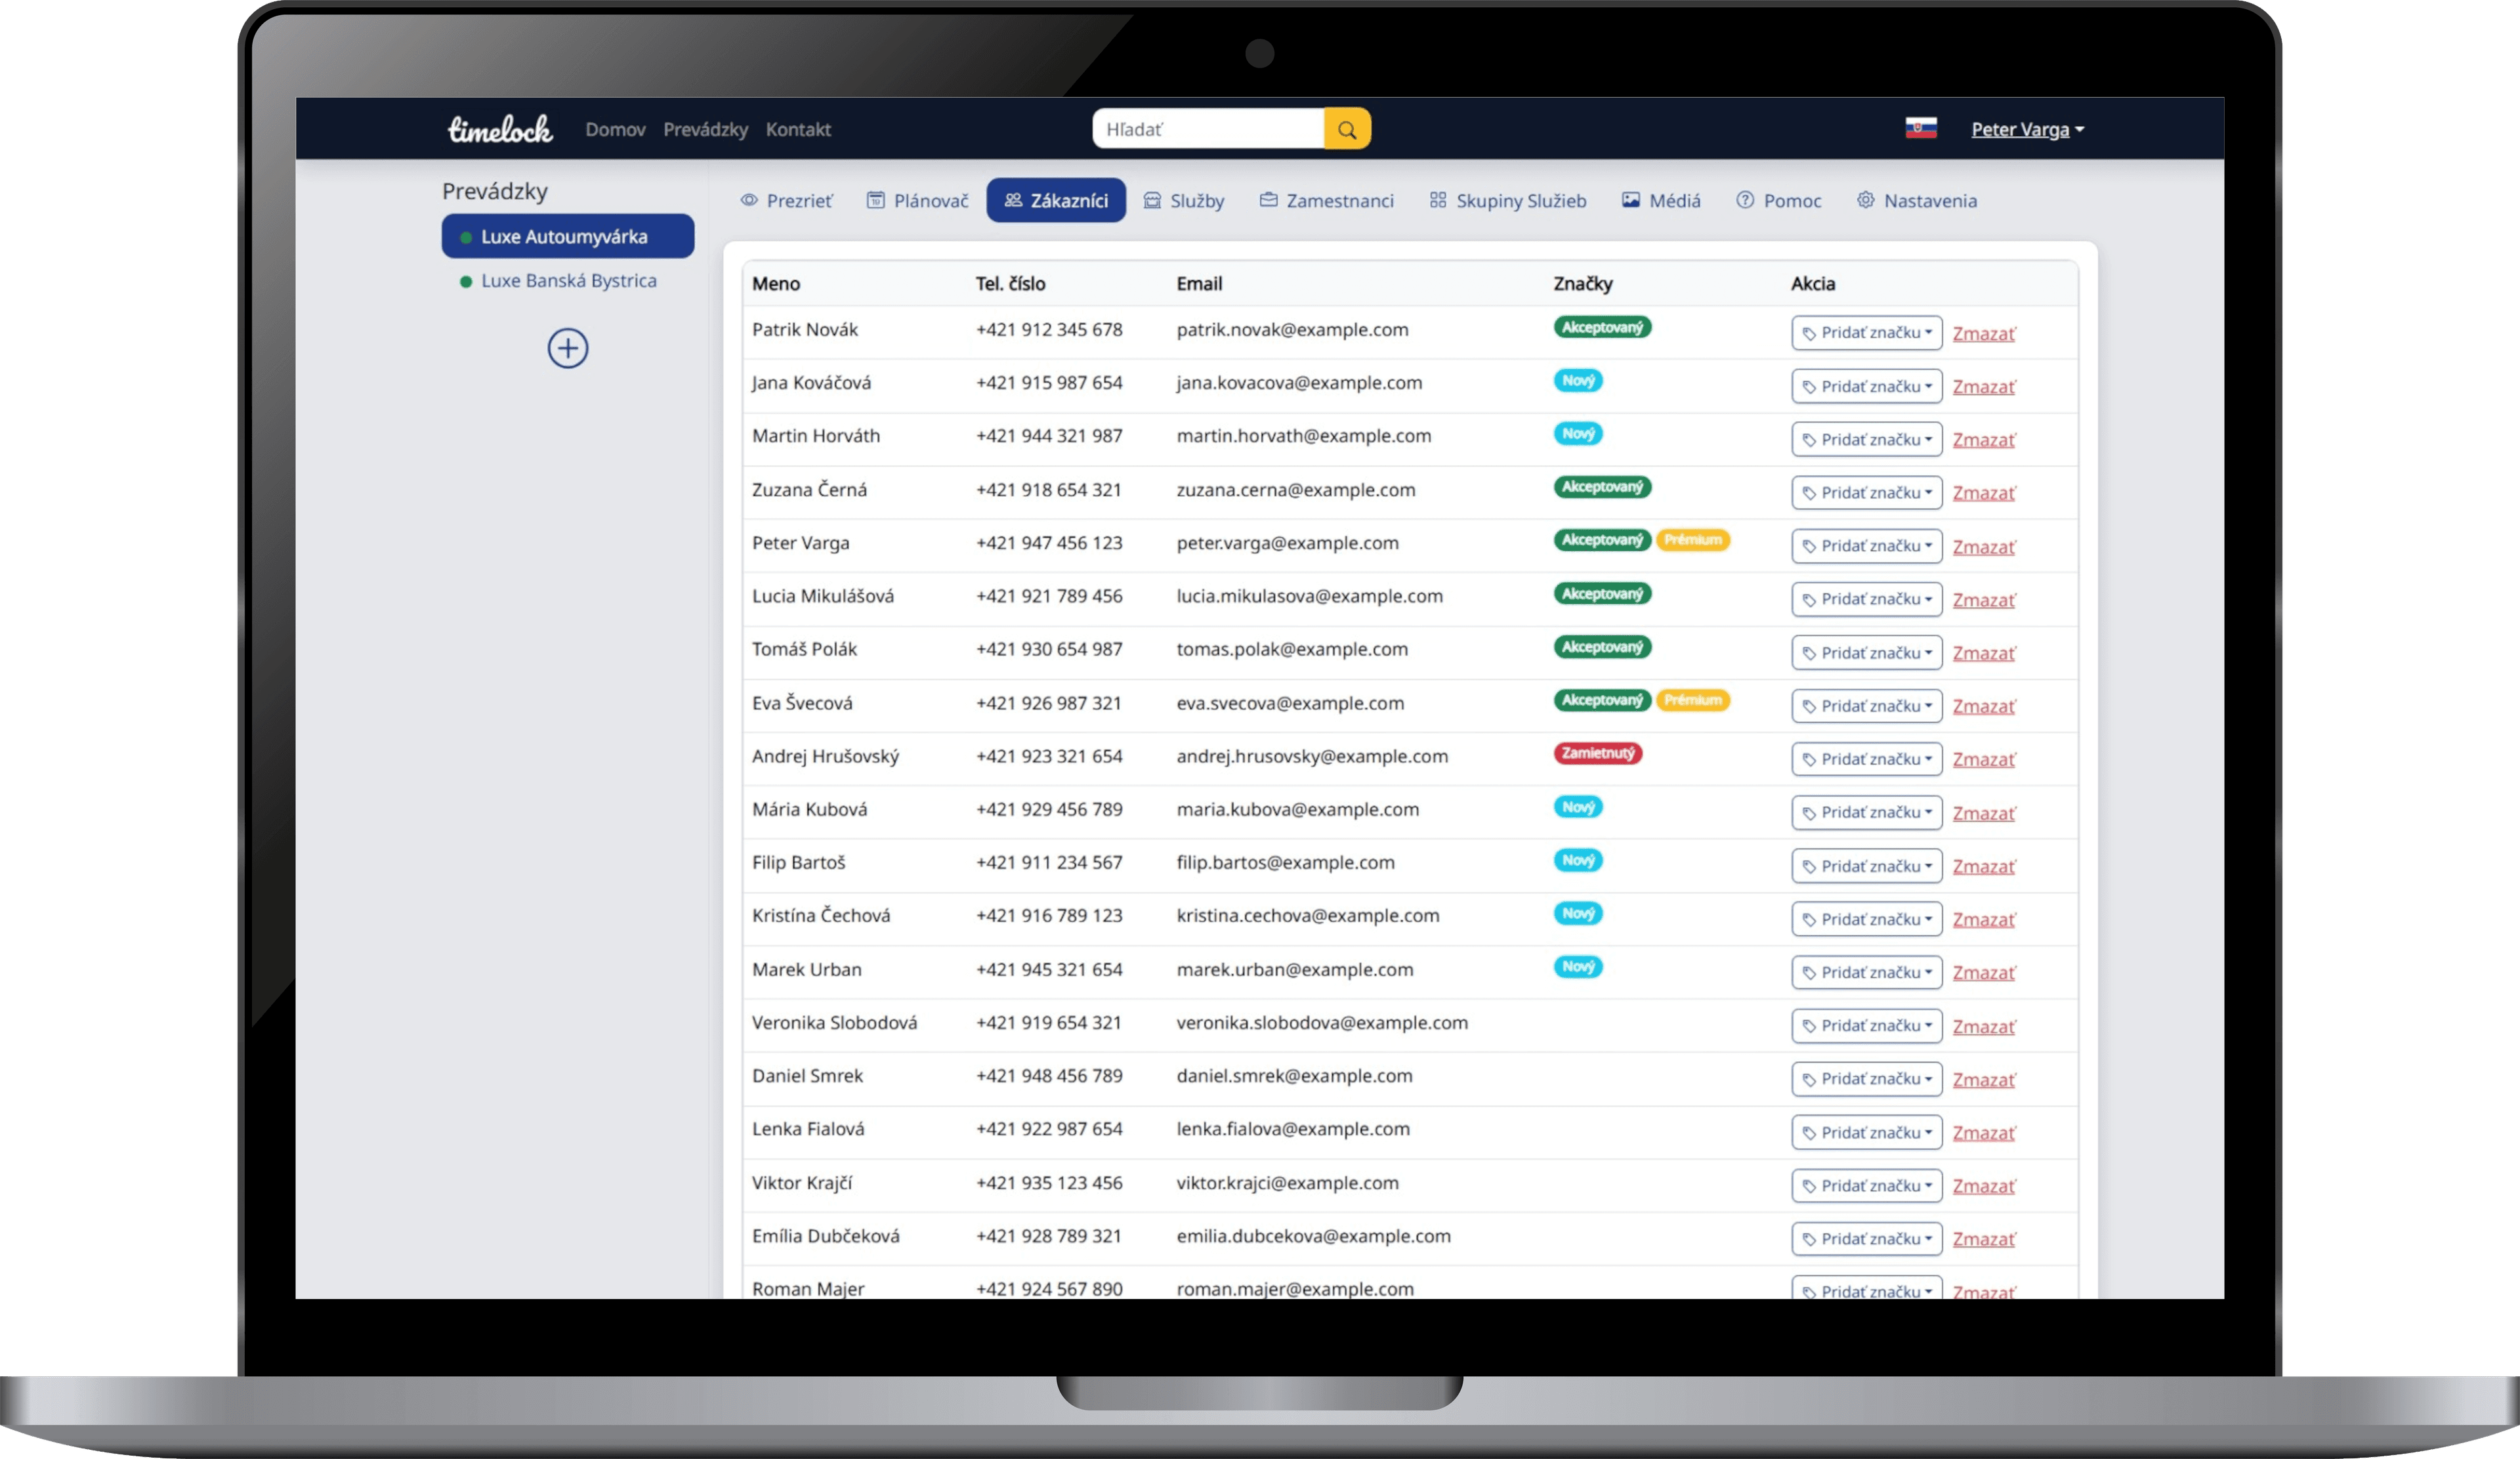Click the Kontakt item in the top menu
The width and height of the screenshot is (2520, 1459).
coord(798,129)
